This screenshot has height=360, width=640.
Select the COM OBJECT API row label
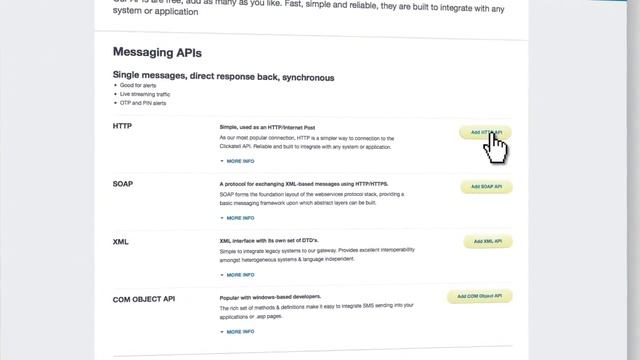[144, 299]
